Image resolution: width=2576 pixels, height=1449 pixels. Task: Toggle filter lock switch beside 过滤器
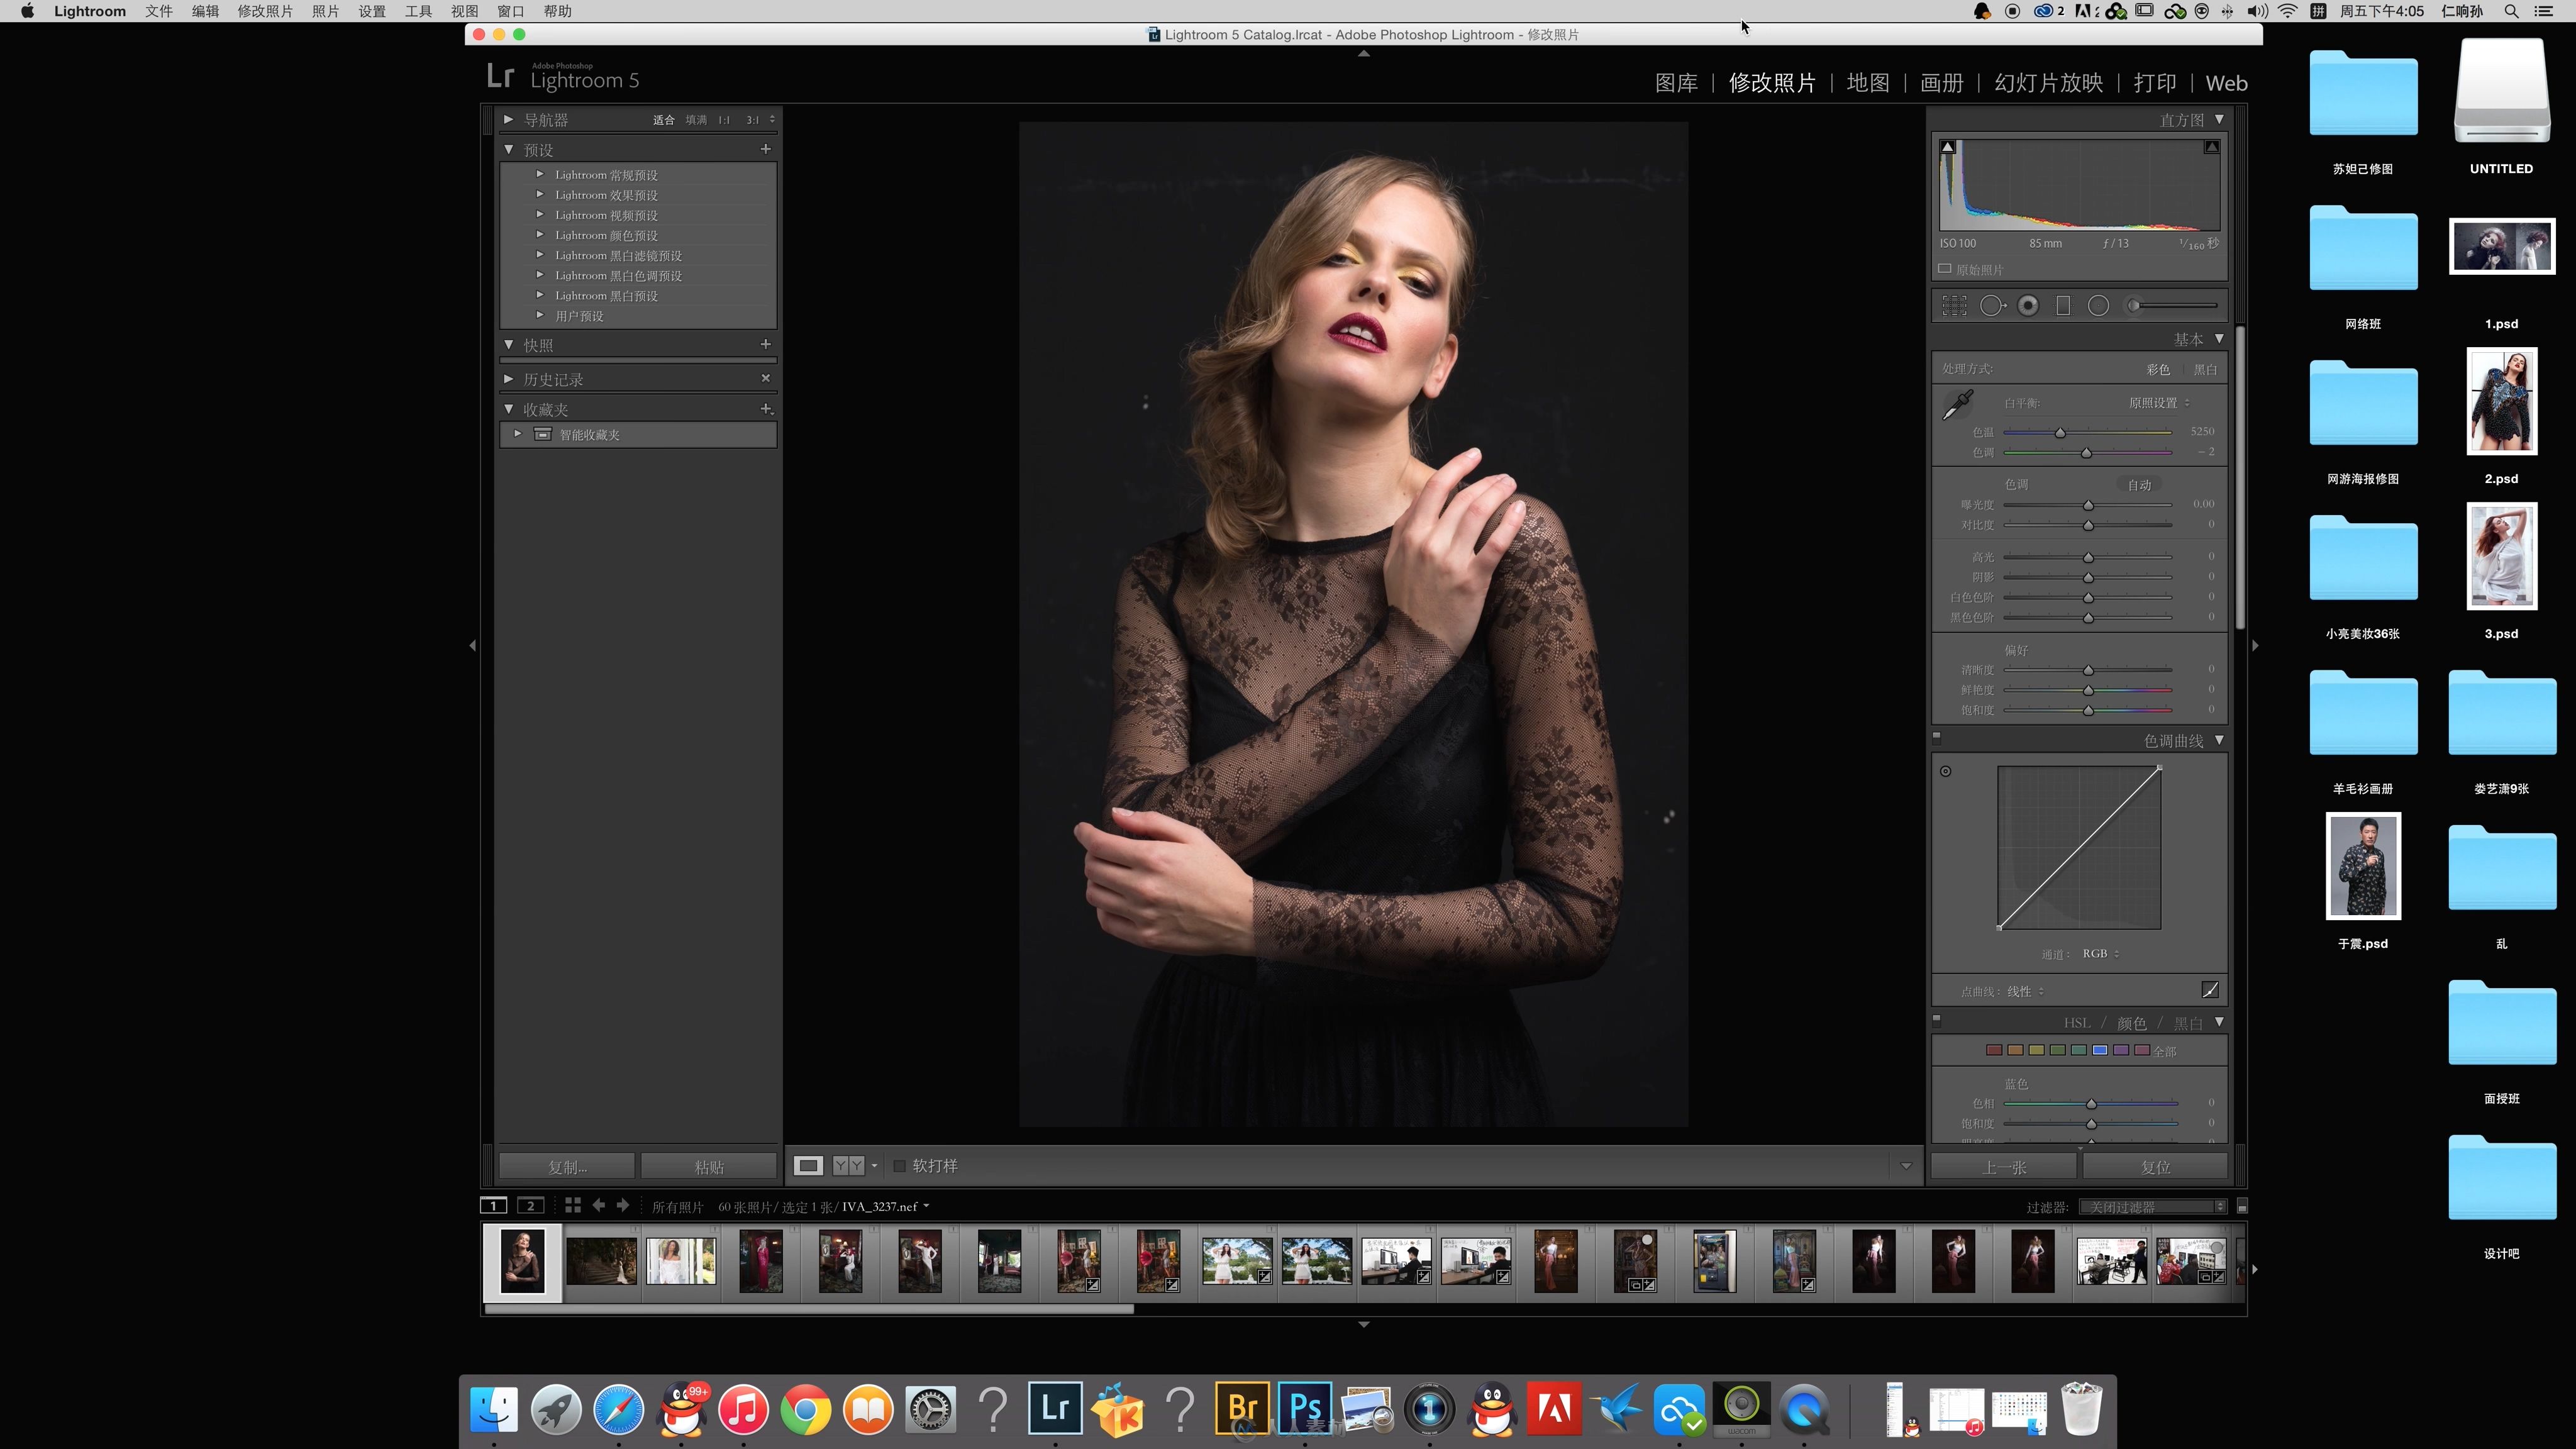tap(2242, 1207)
